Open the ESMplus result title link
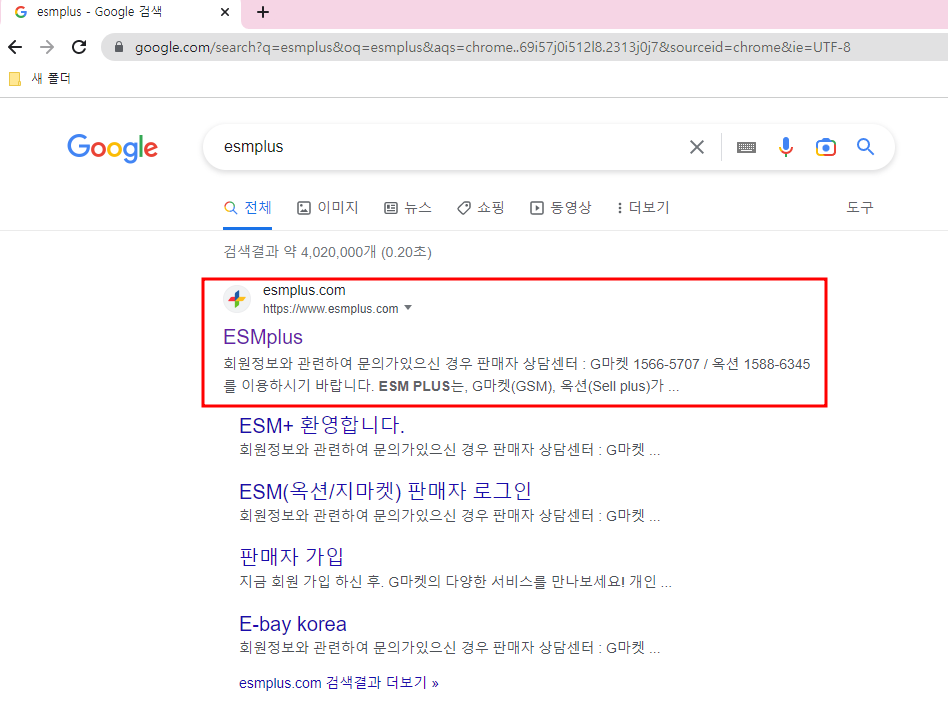 tap(263, 337)
